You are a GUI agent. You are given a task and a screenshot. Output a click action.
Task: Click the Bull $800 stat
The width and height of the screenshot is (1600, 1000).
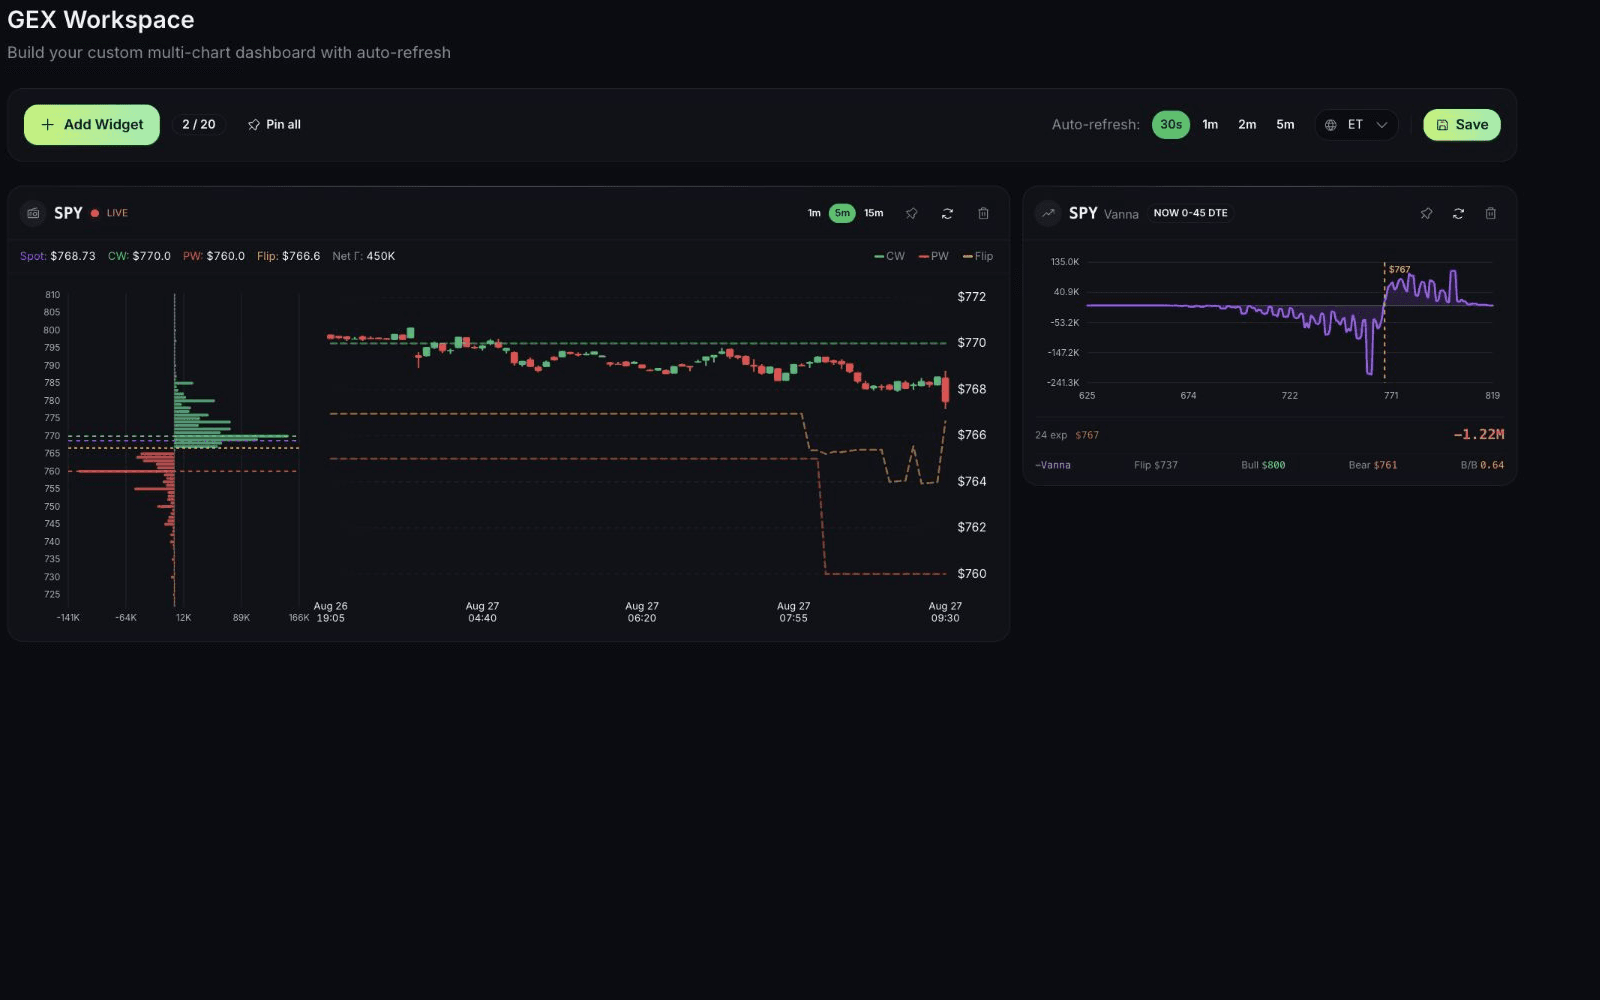(1263, 465)
